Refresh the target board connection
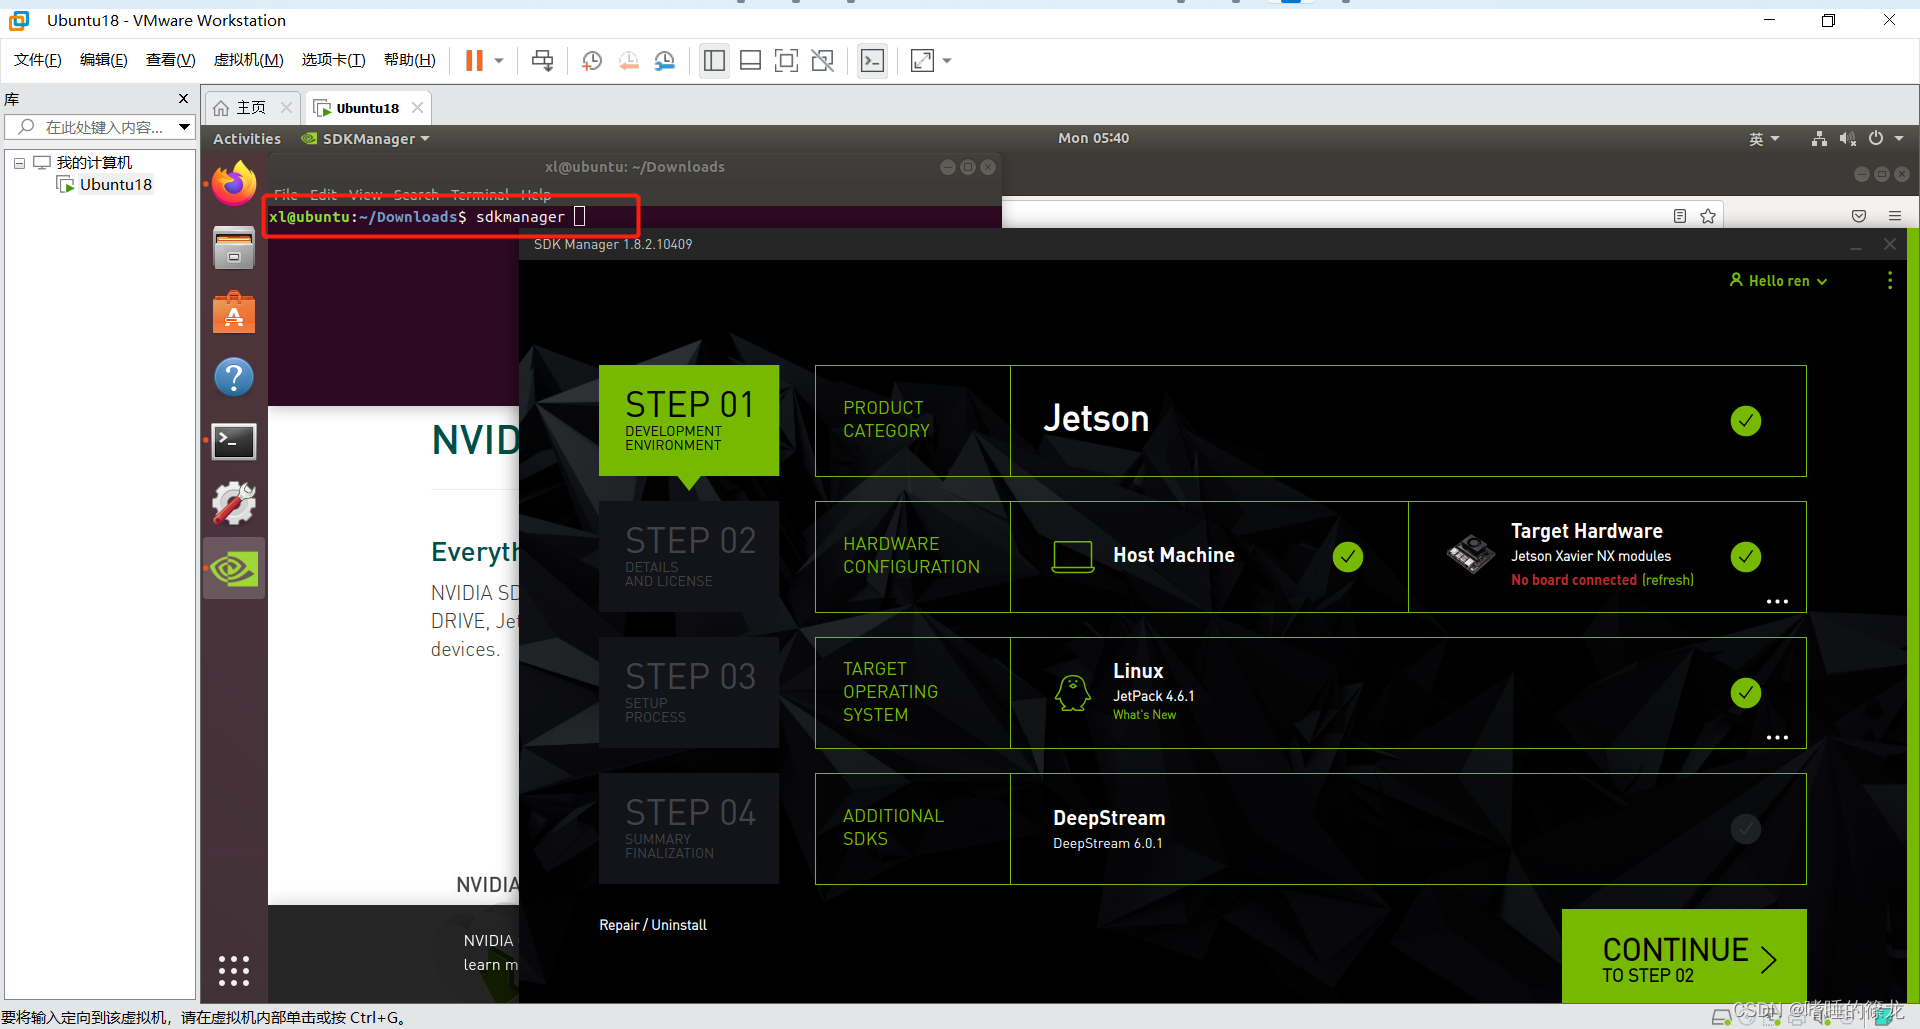Screen dimensions: 1920x1029 (x=1668, y=580)
